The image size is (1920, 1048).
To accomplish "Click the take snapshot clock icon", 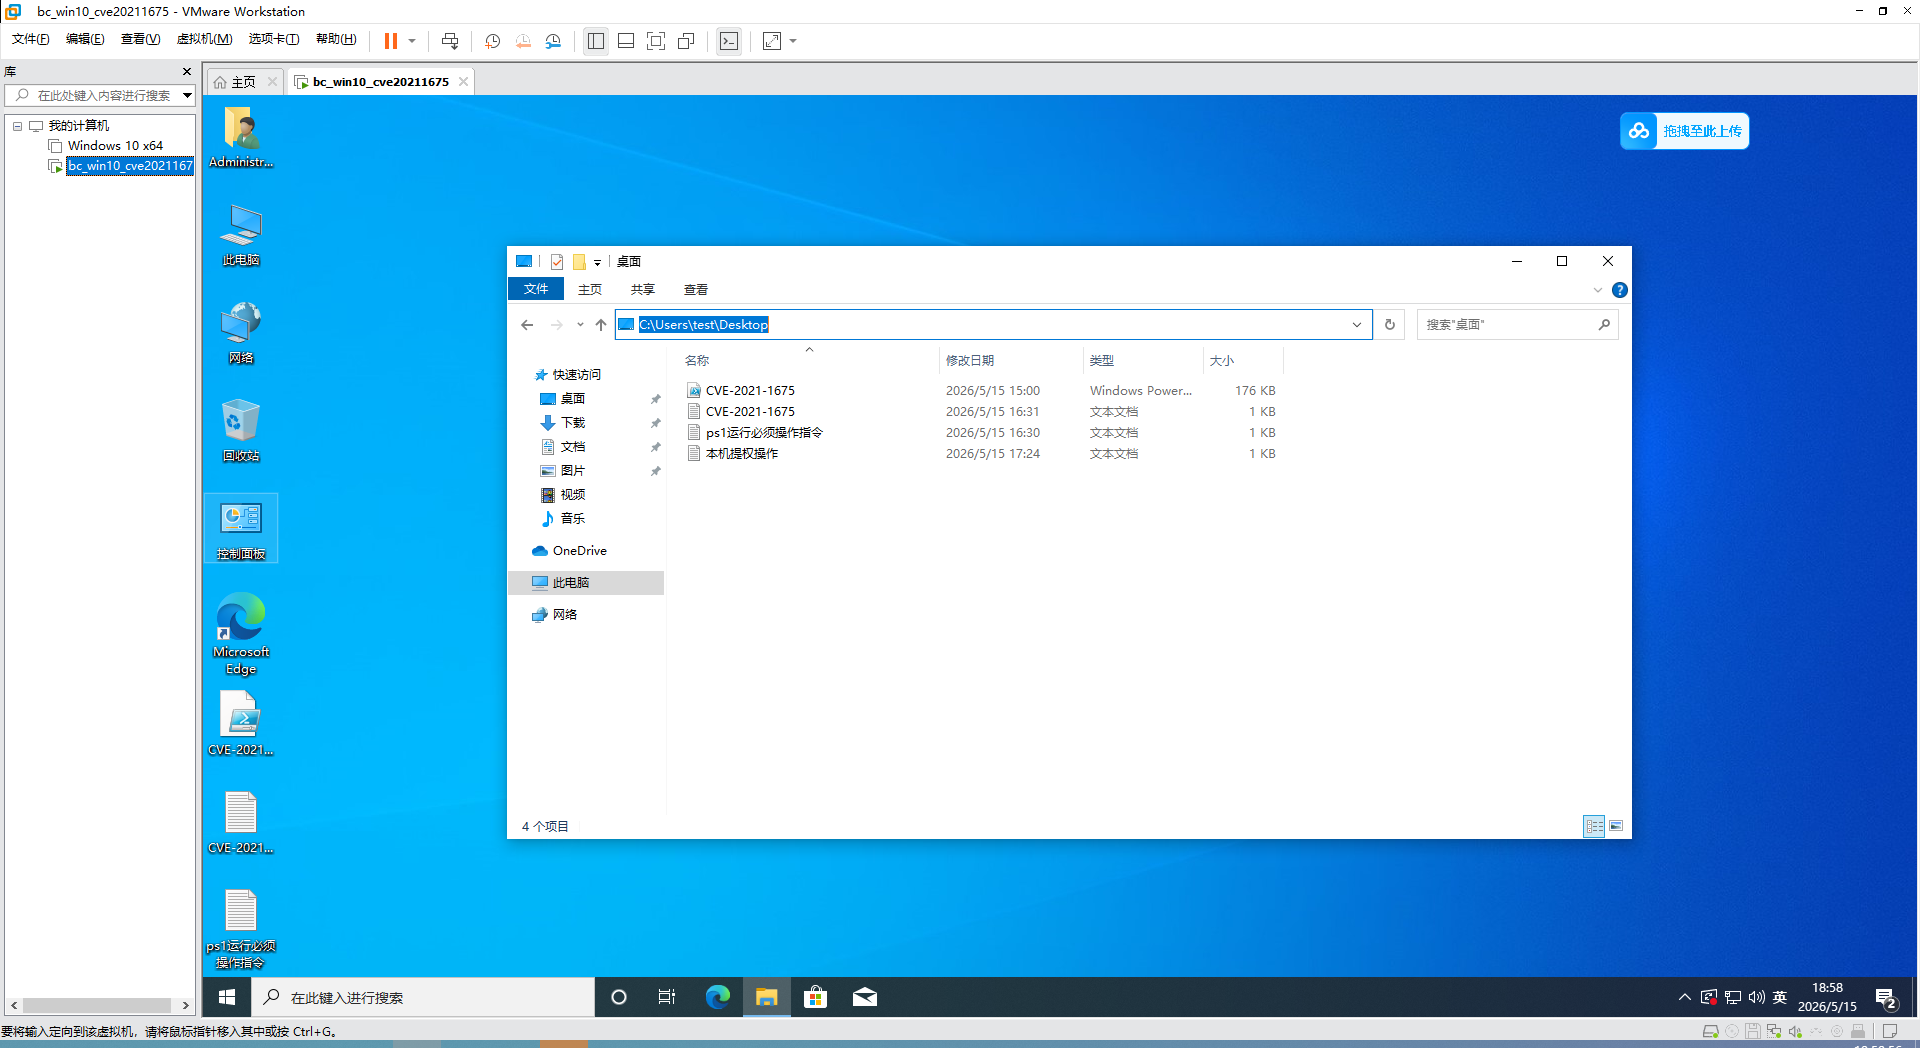I will click(493, 41).
